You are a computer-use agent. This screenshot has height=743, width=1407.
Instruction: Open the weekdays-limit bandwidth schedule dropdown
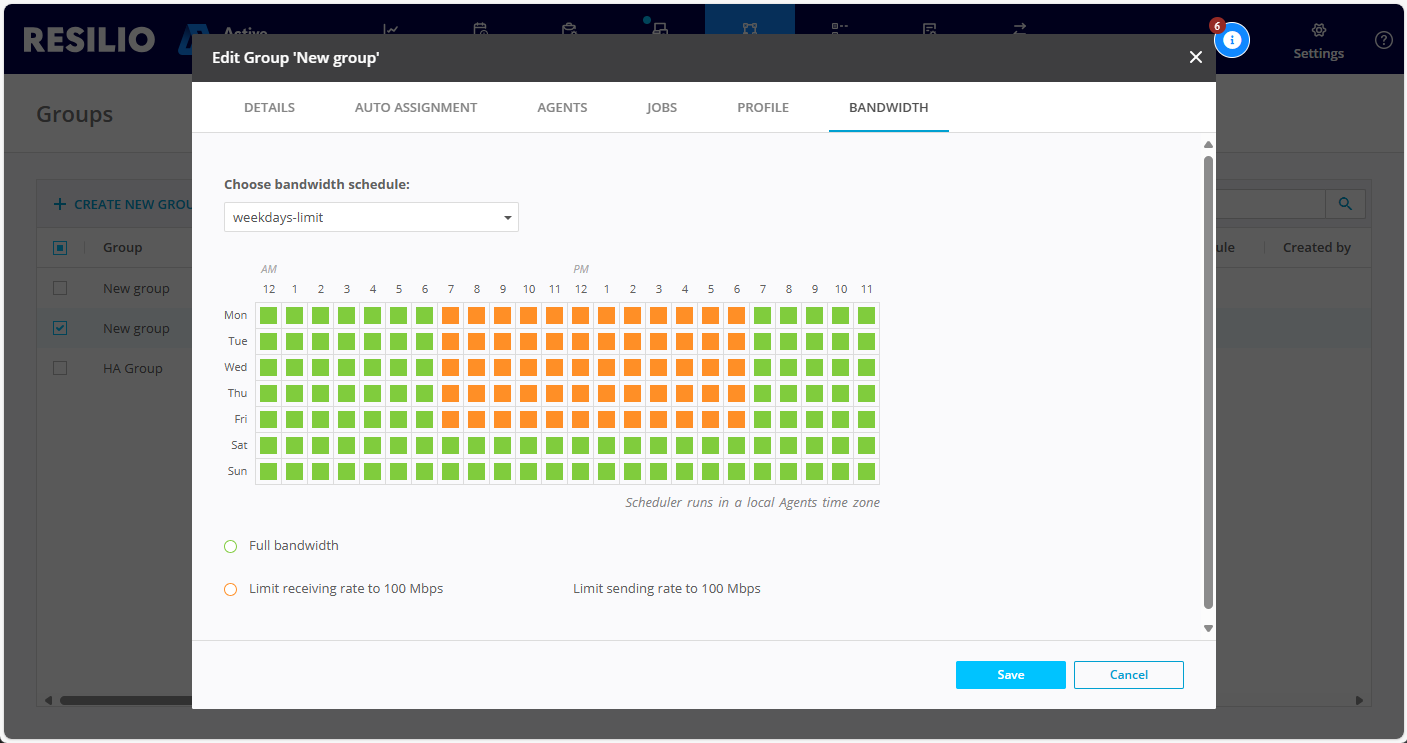point(371,217)
